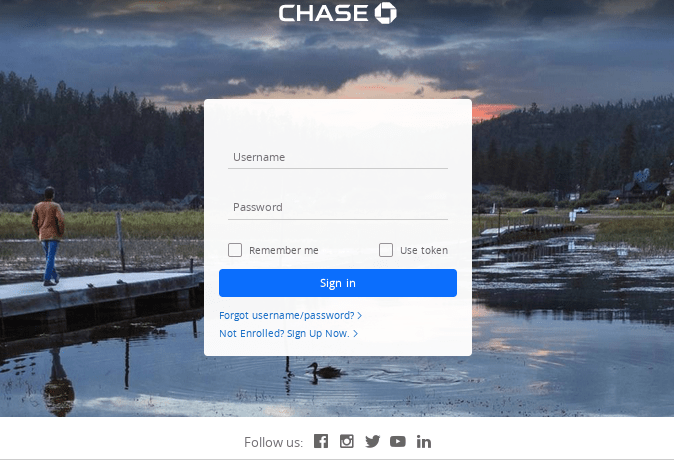Open the YouTube icon in footer
Image resolution: width=674 pixels, height=470 pixels.
point(398,442)
